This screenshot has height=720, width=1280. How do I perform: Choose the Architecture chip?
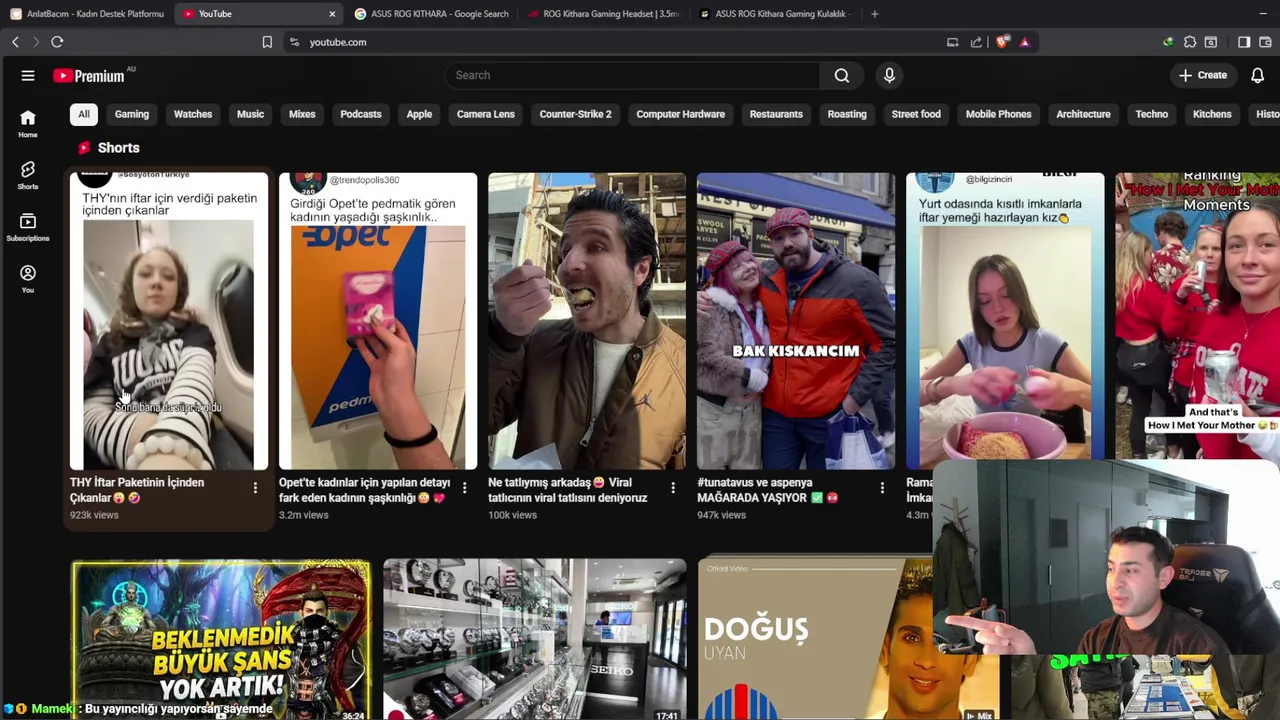pyautogui.click(x=1083, y=114)
